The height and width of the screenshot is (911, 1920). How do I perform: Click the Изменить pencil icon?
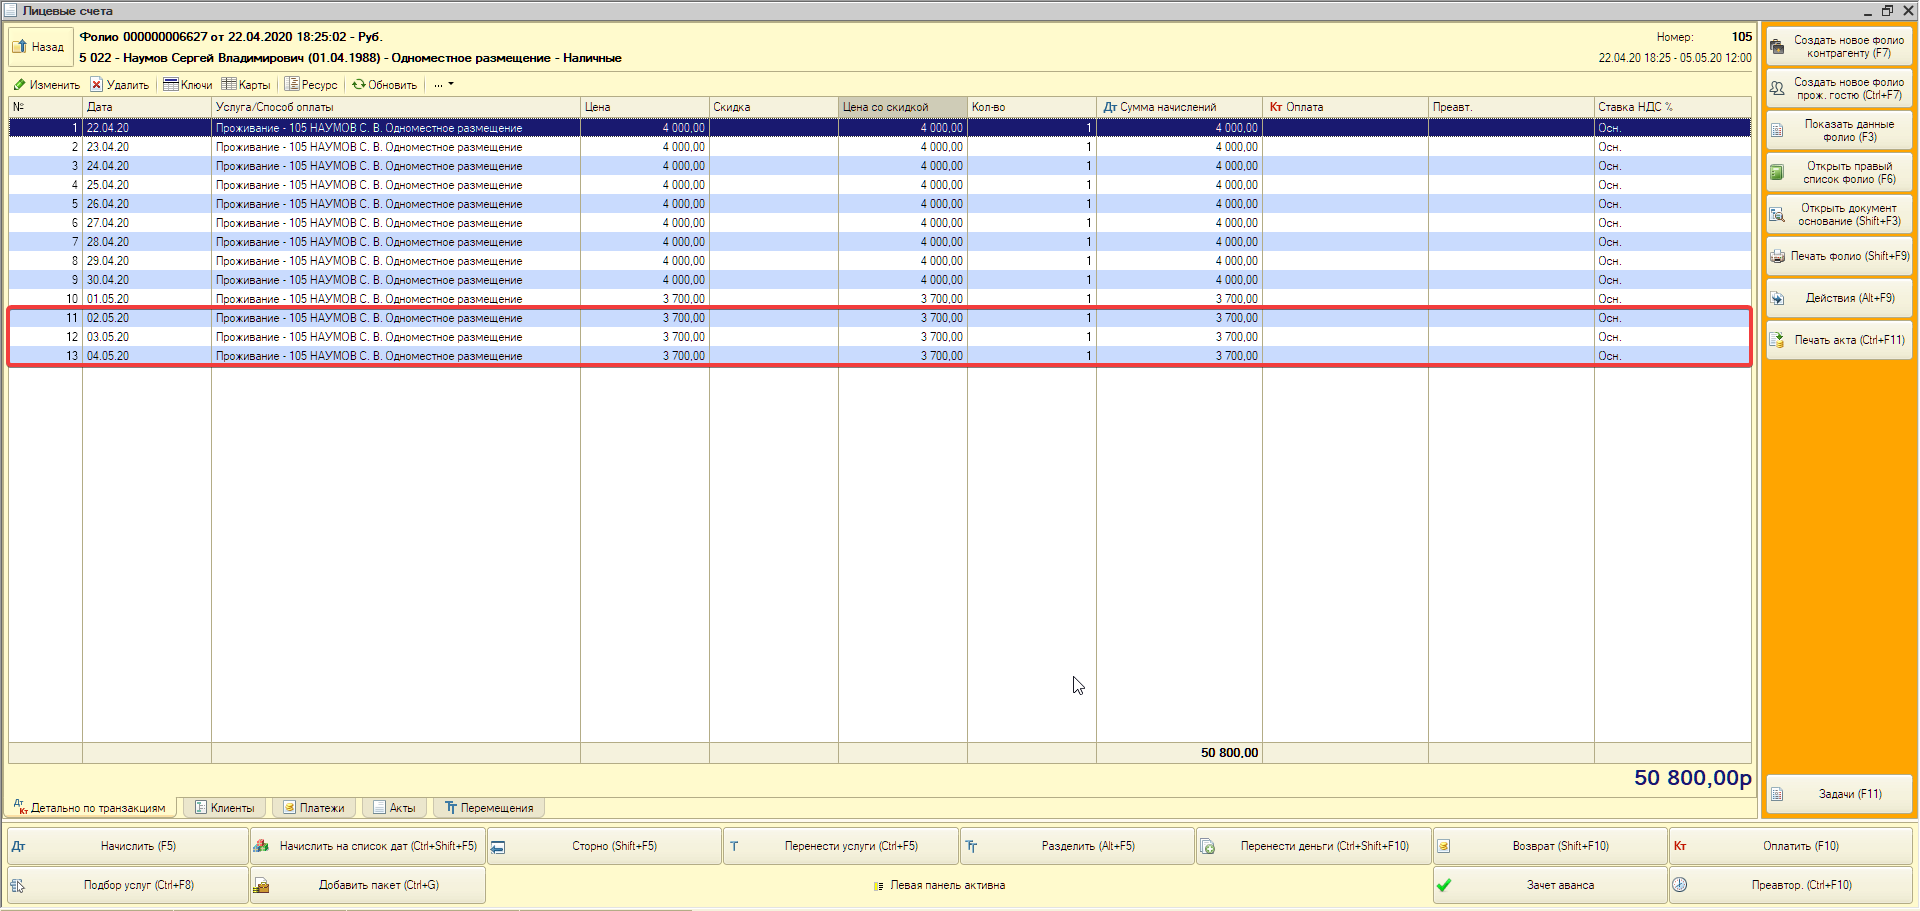[19, 85]
